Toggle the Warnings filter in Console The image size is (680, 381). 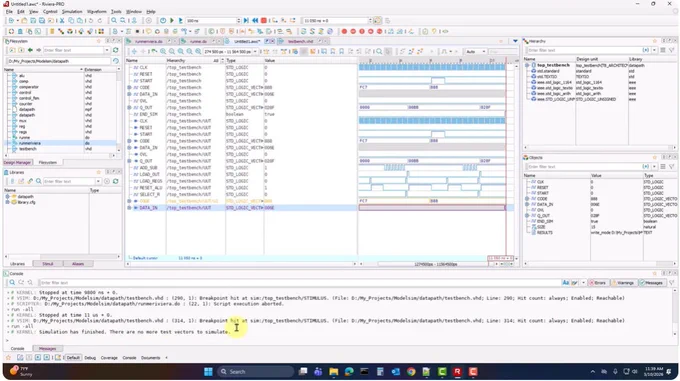click(623, 283)
